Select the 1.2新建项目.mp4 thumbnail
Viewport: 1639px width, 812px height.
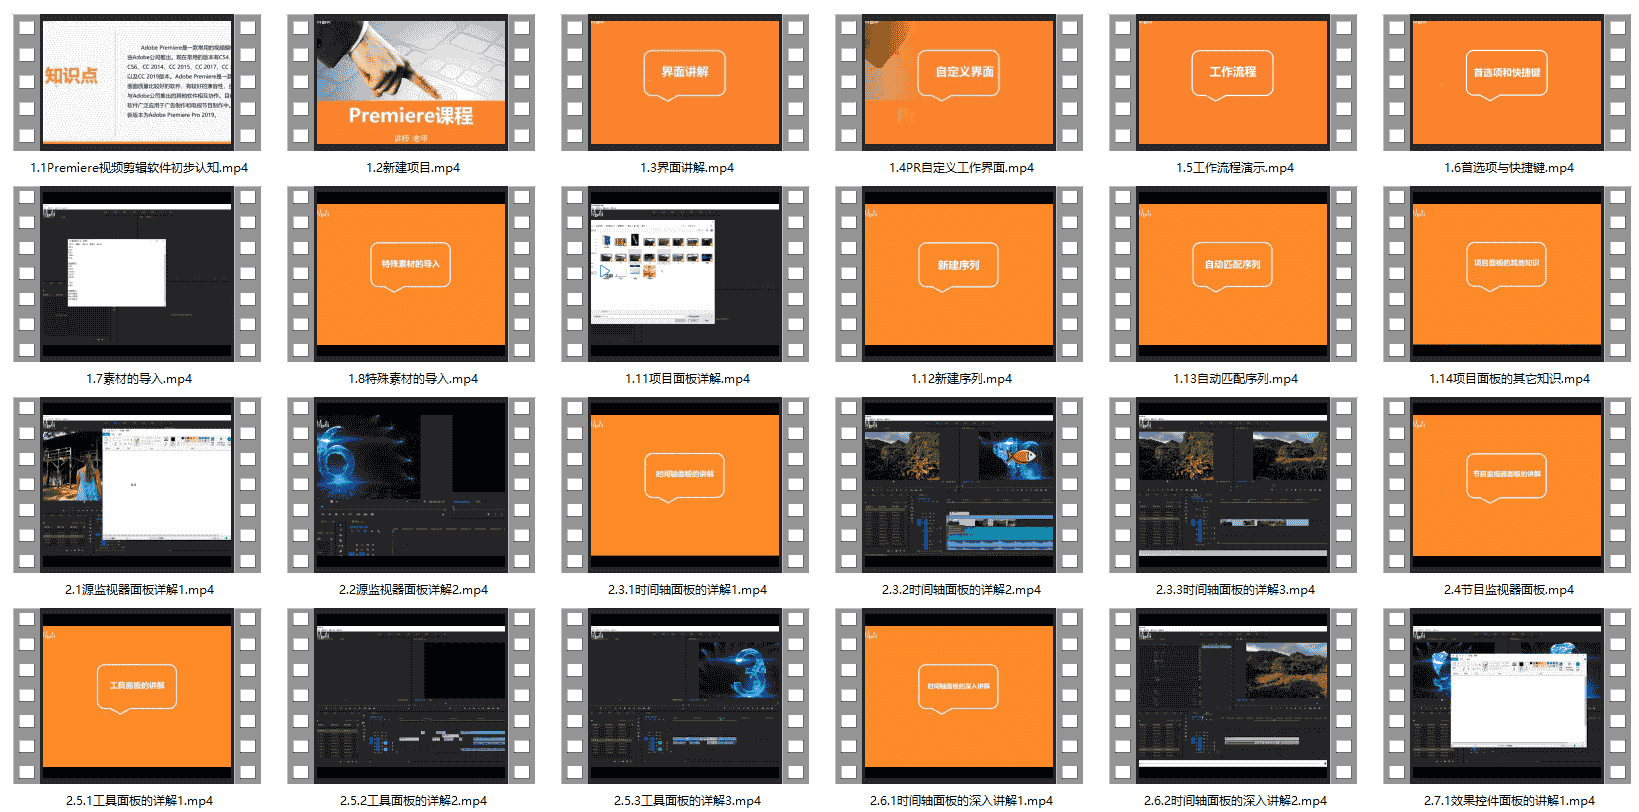coord(411,83)
